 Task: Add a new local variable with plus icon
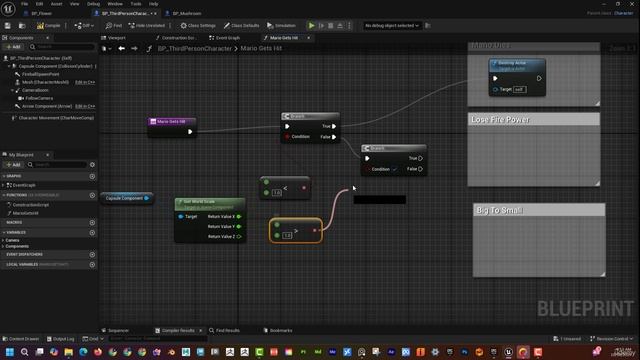click(92, 265)
